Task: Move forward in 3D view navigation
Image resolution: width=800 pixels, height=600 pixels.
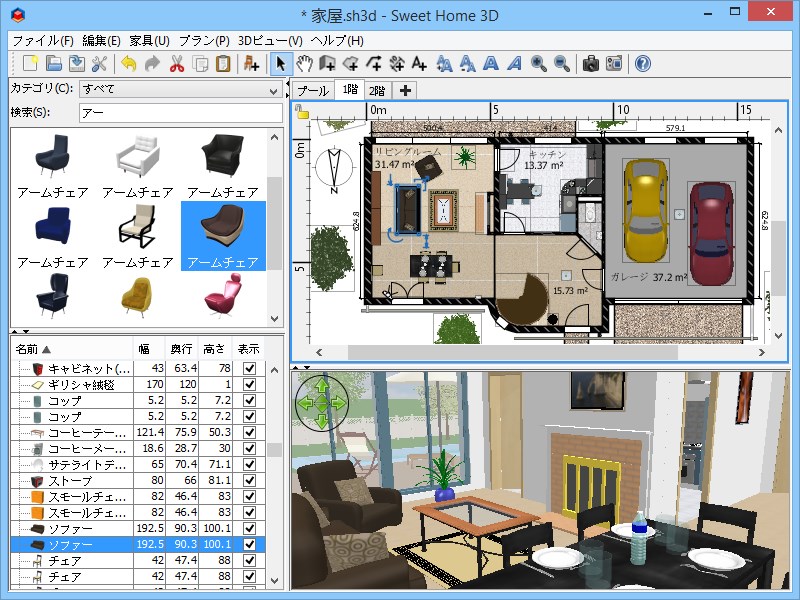Action: pos(321,386)
